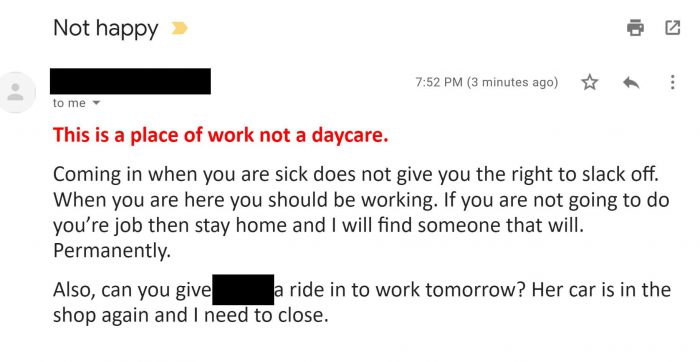Click the sender avatar picture
This screenshot has height=362, width=700.
pyautogui.click(x=16, y=92)
